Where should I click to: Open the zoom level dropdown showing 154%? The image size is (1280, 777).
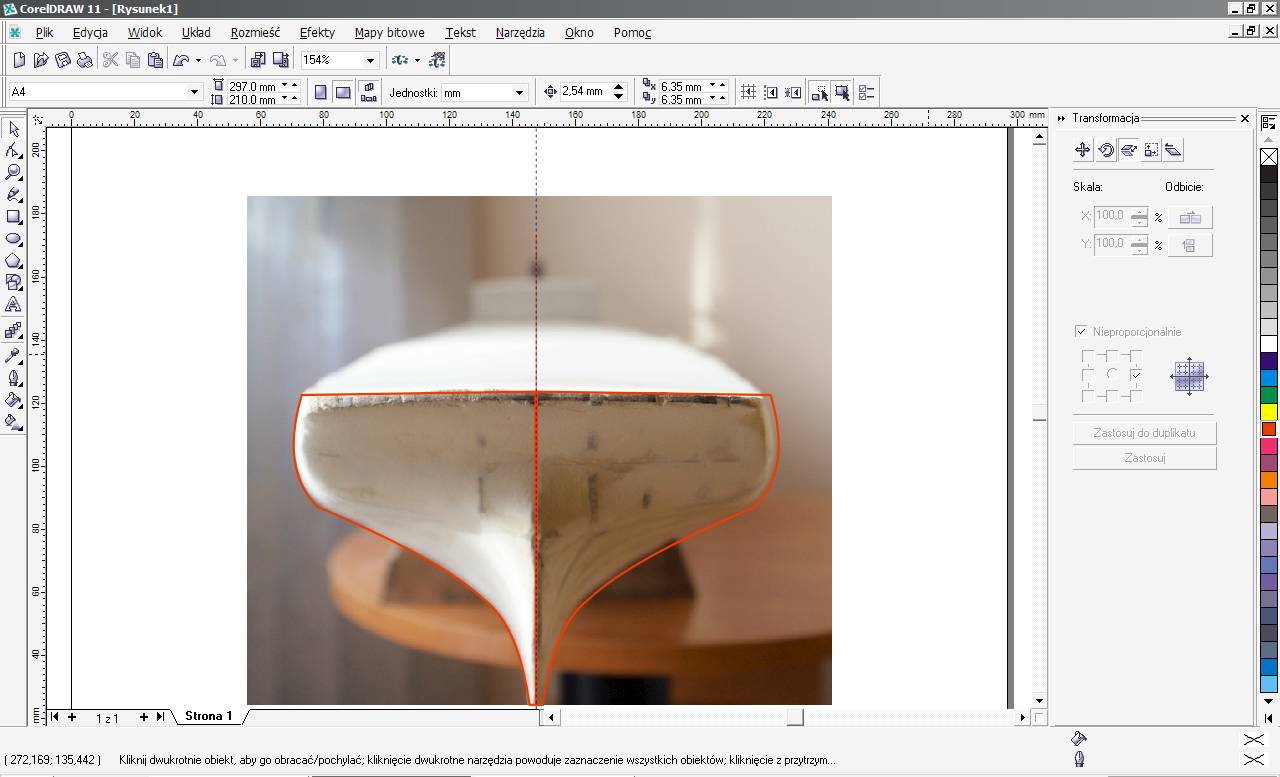tap(370, 60)
